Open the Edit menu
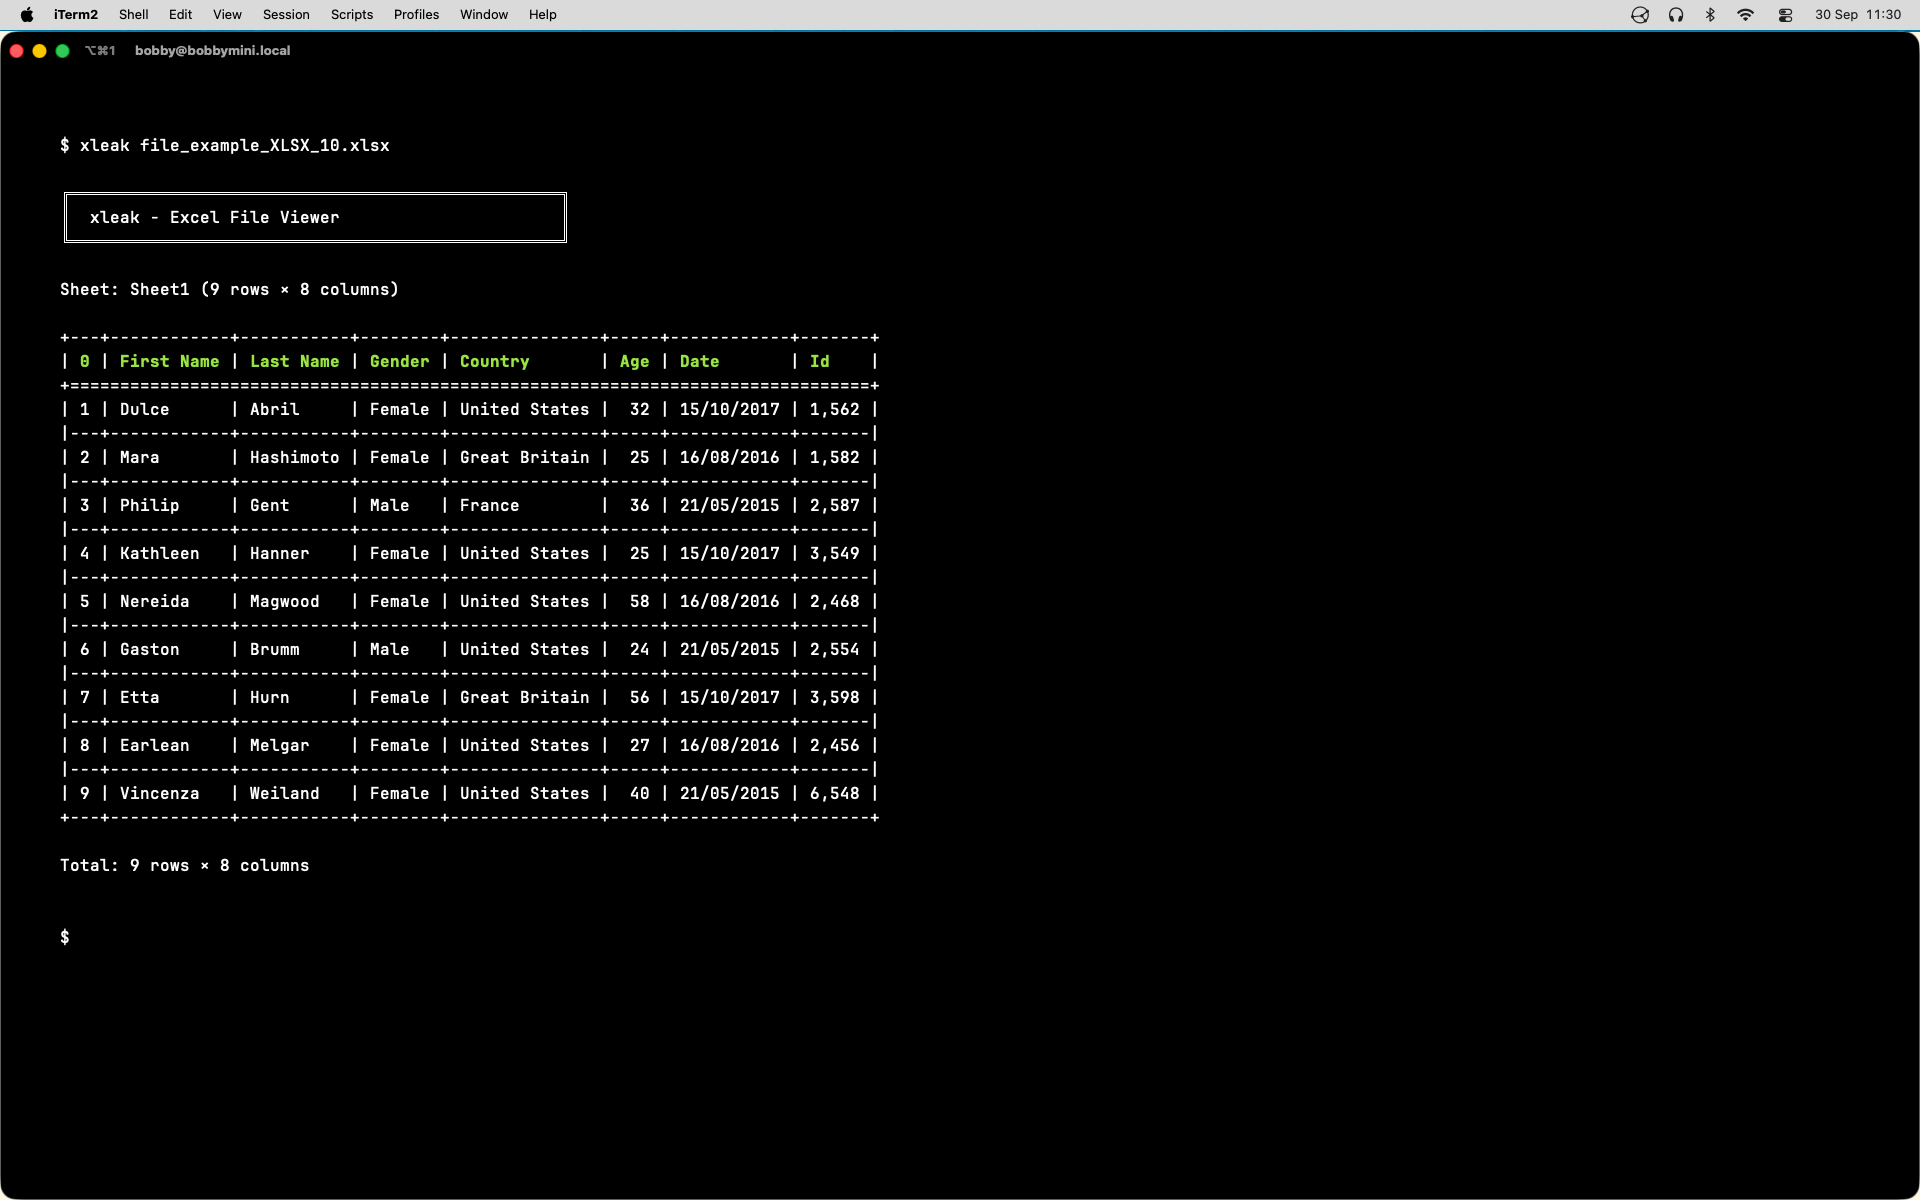The width and height of the screenshot is (1920, 1200). pos(181,15)
